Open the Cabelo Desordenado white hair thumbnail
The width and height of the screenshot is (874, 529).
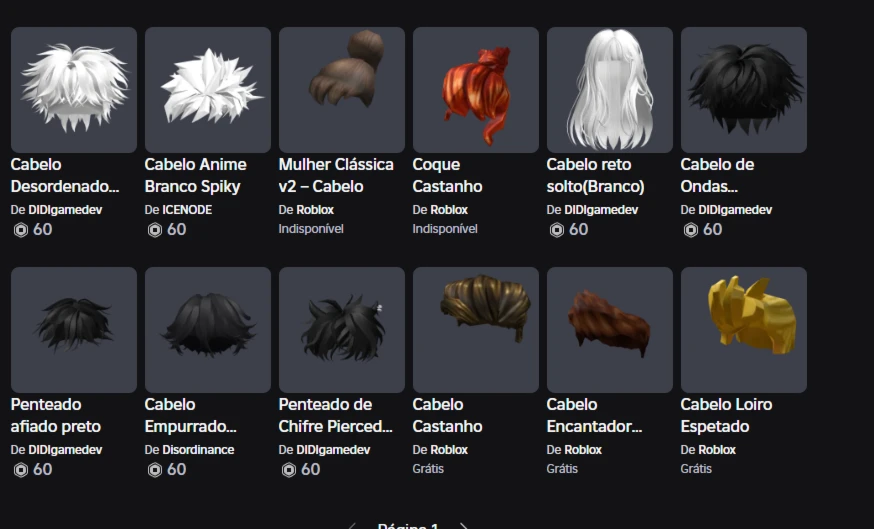click(74, 90)
